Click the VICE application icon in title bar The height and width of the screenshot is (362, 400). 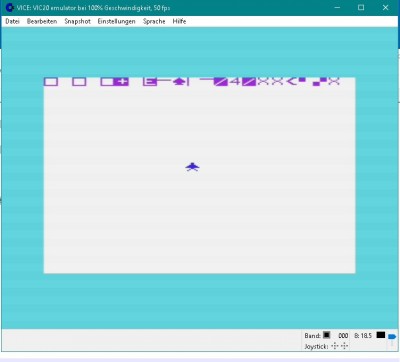pyautogui.click(x=10, y=7)
